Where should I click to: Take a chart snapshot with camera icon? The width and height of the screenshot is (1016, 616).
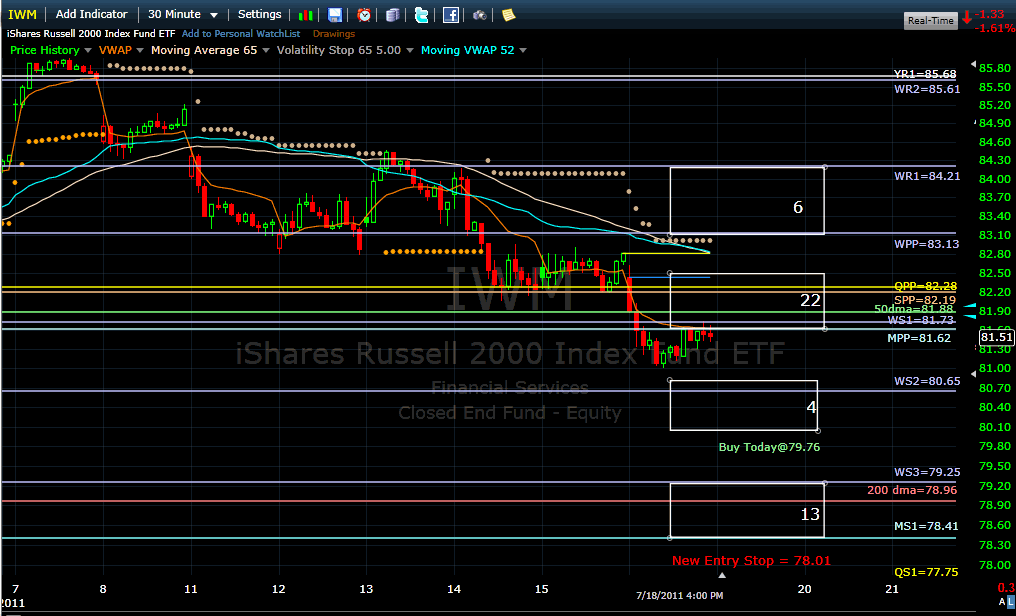[479, 15]
